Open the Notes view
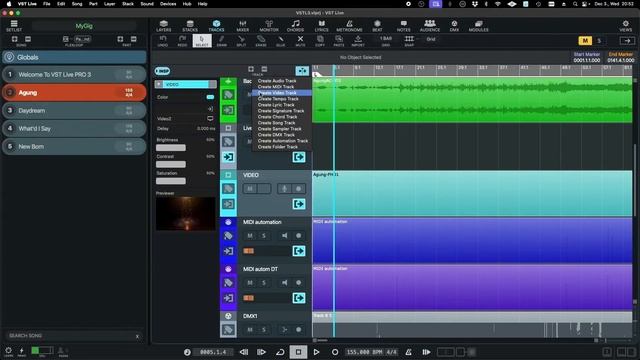Image resolution: width=640 pixels, height=360 pixels. (x=404, y=26)
